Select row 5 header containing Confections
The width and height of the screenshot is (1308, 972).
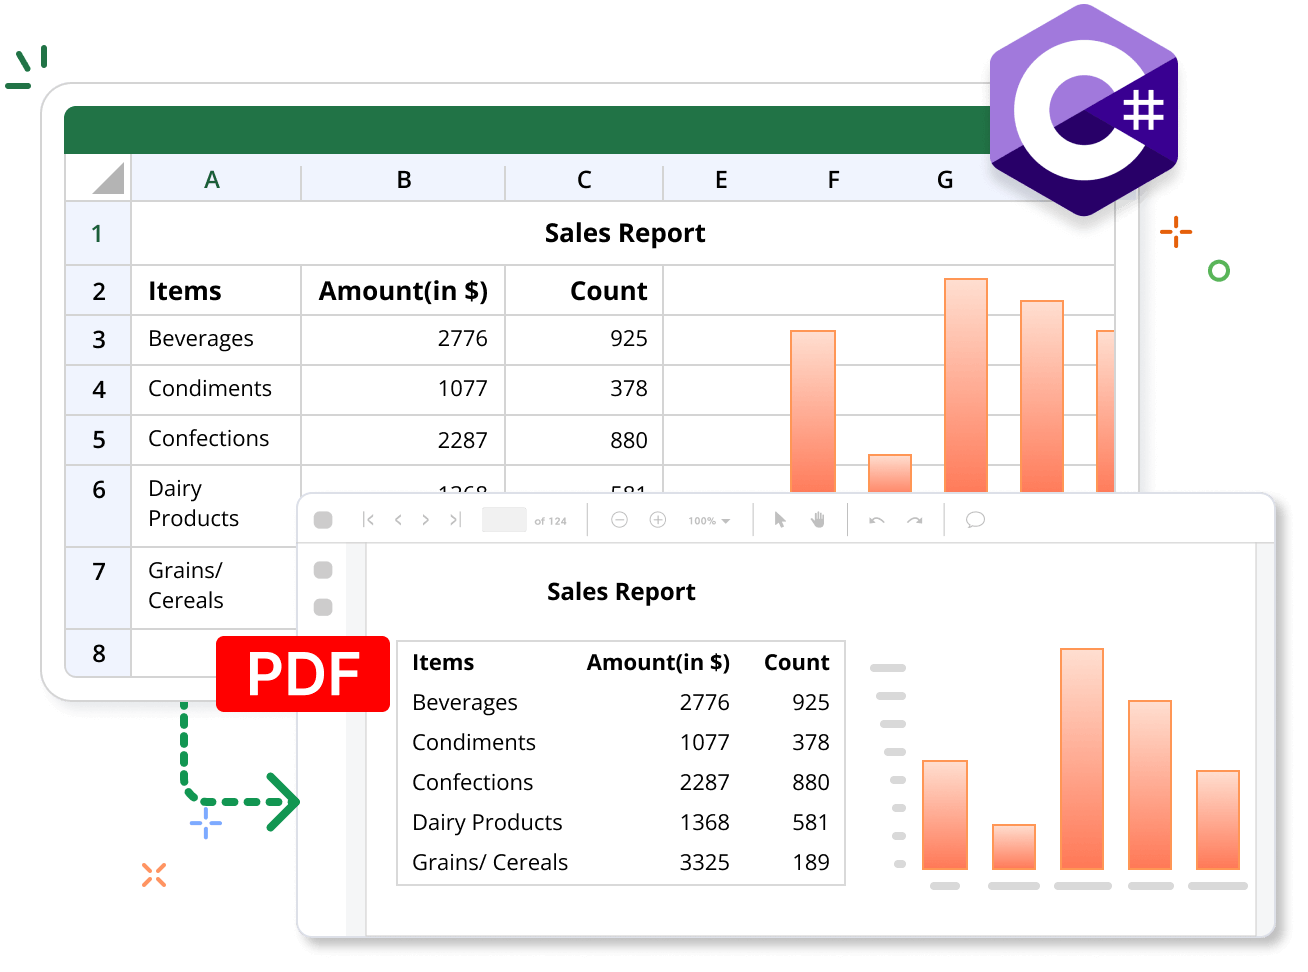point(97,439)
